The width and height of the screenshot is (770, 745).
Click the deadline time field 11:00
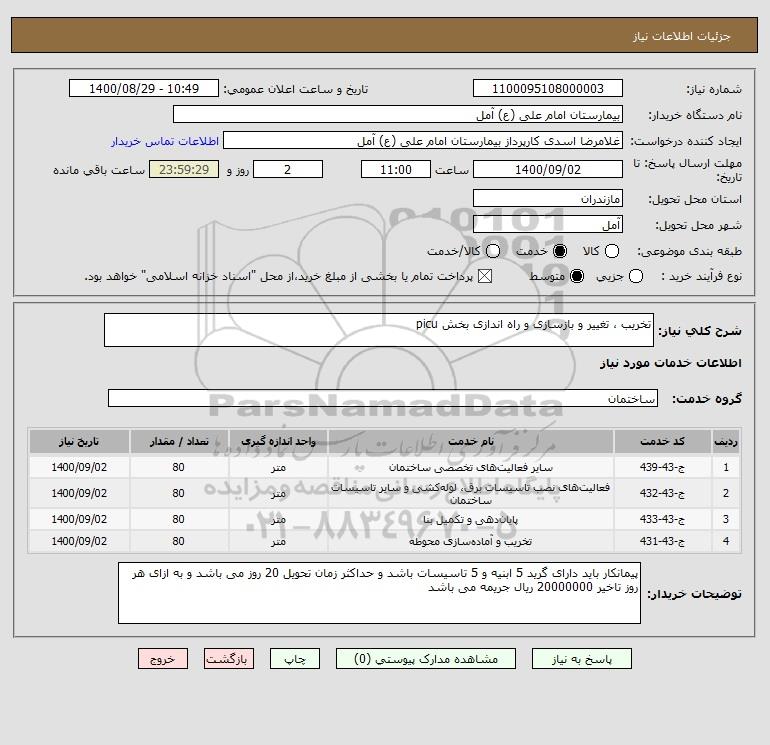click(396, 169)
